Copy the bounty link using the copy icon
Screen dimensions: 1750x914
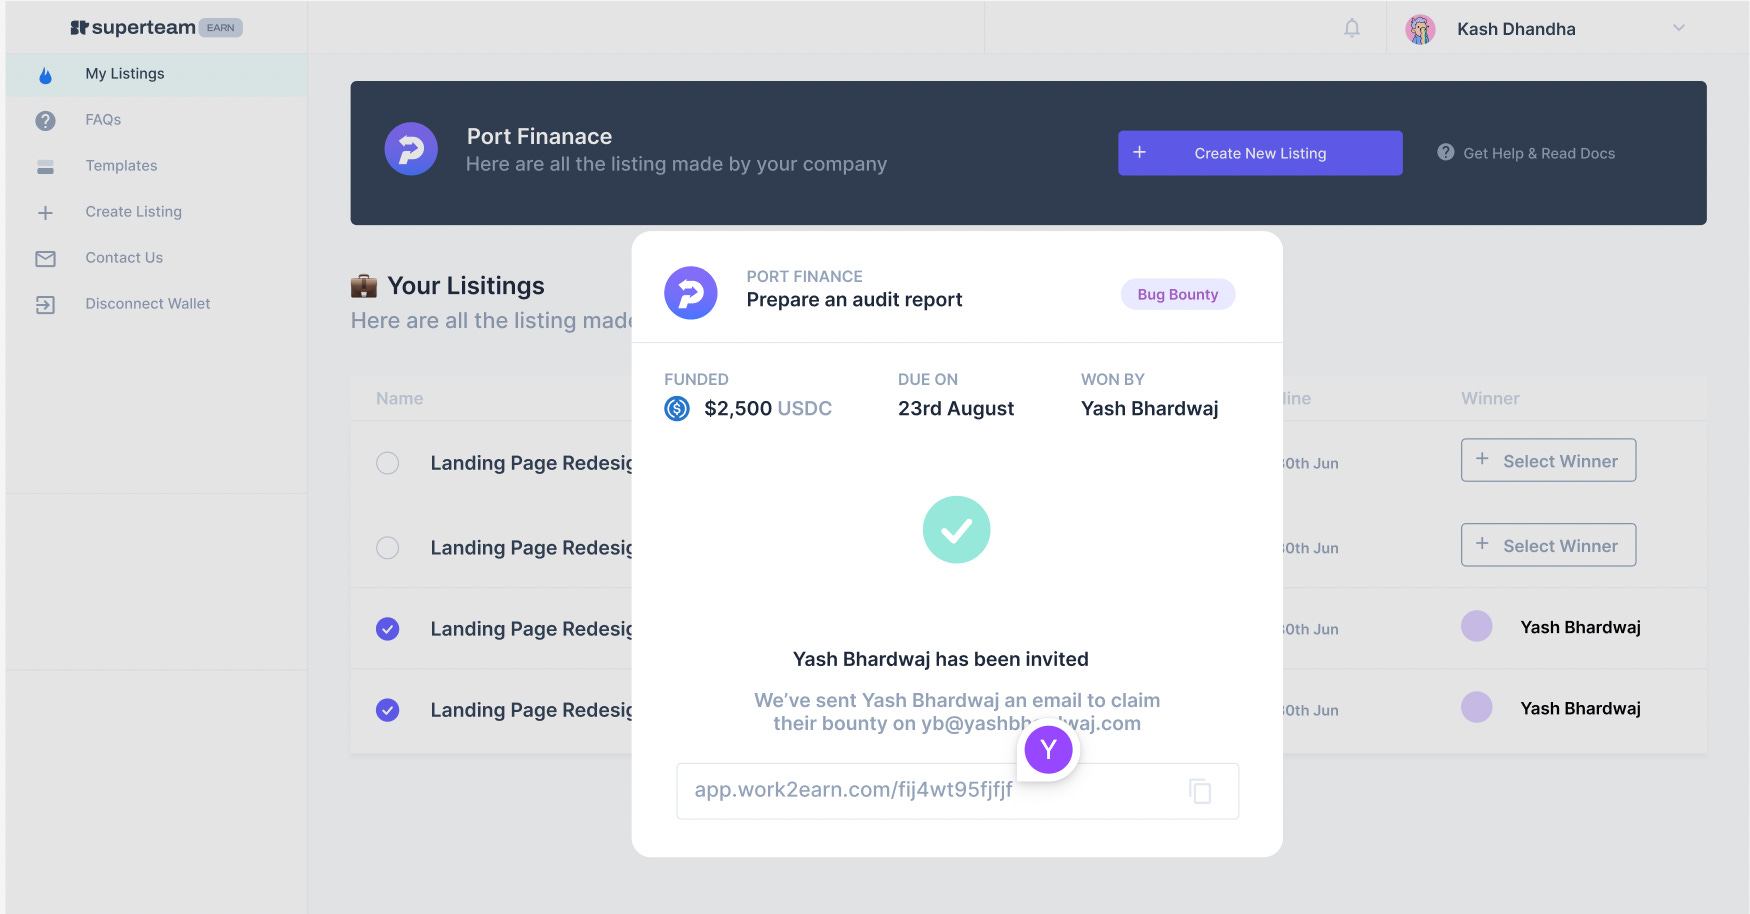click(x=1199, y=790)
